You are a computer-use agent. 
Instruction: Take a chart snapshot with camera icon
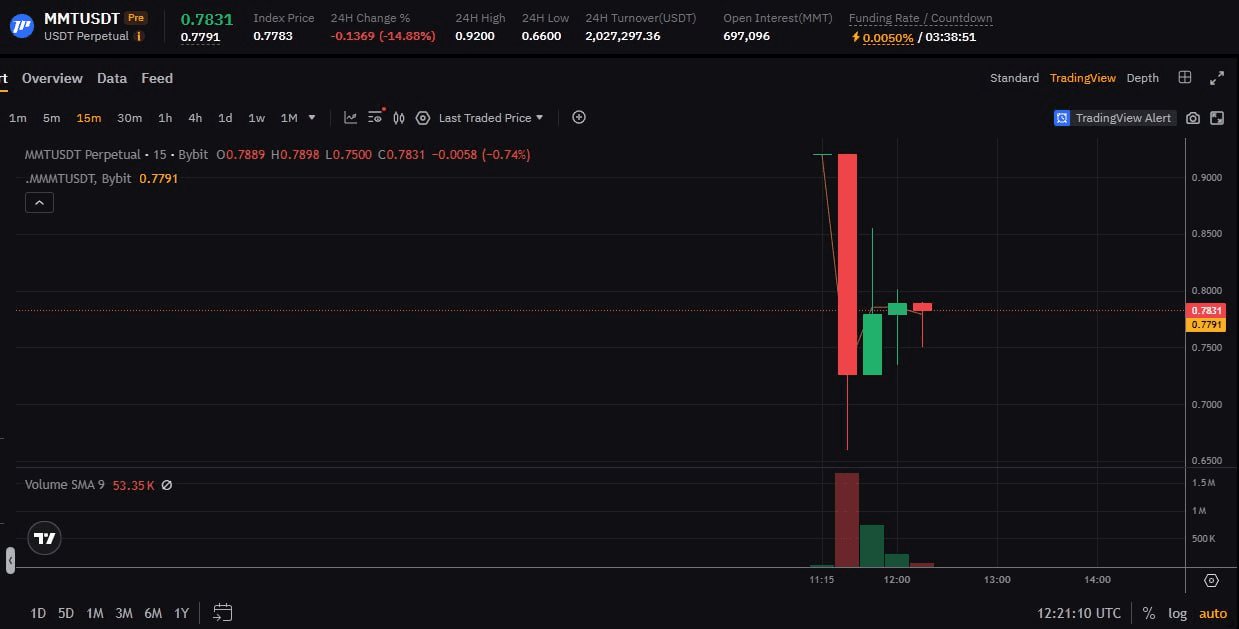point(1193,118)
